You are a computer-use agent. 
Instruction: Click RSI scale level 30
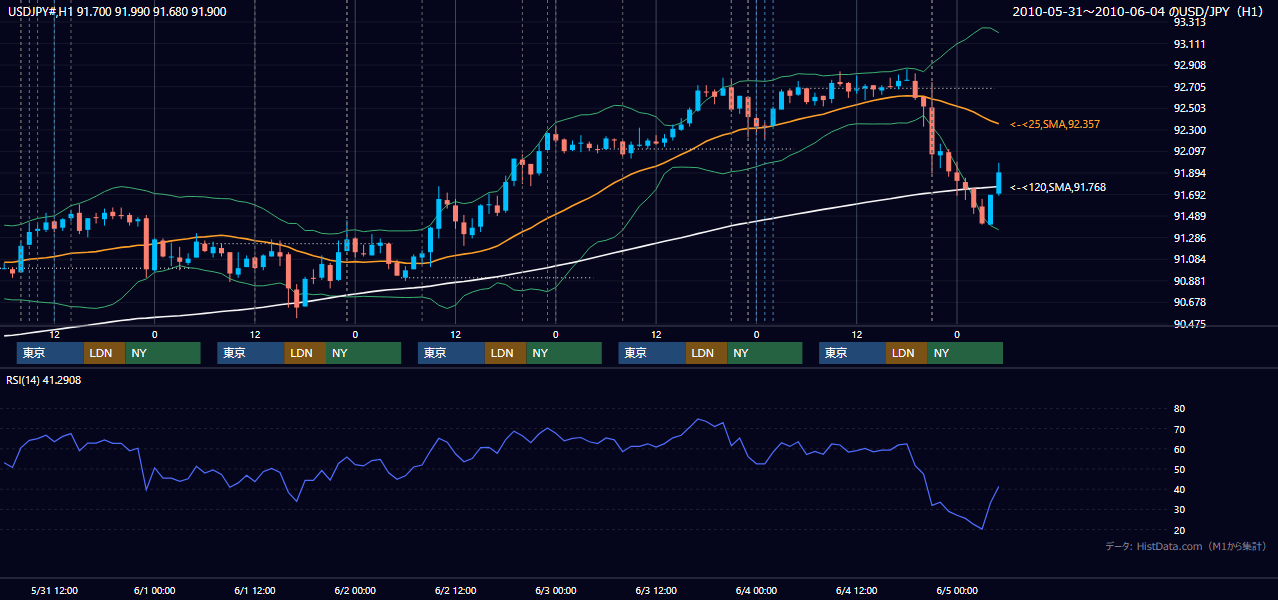tap(1179, 510)
